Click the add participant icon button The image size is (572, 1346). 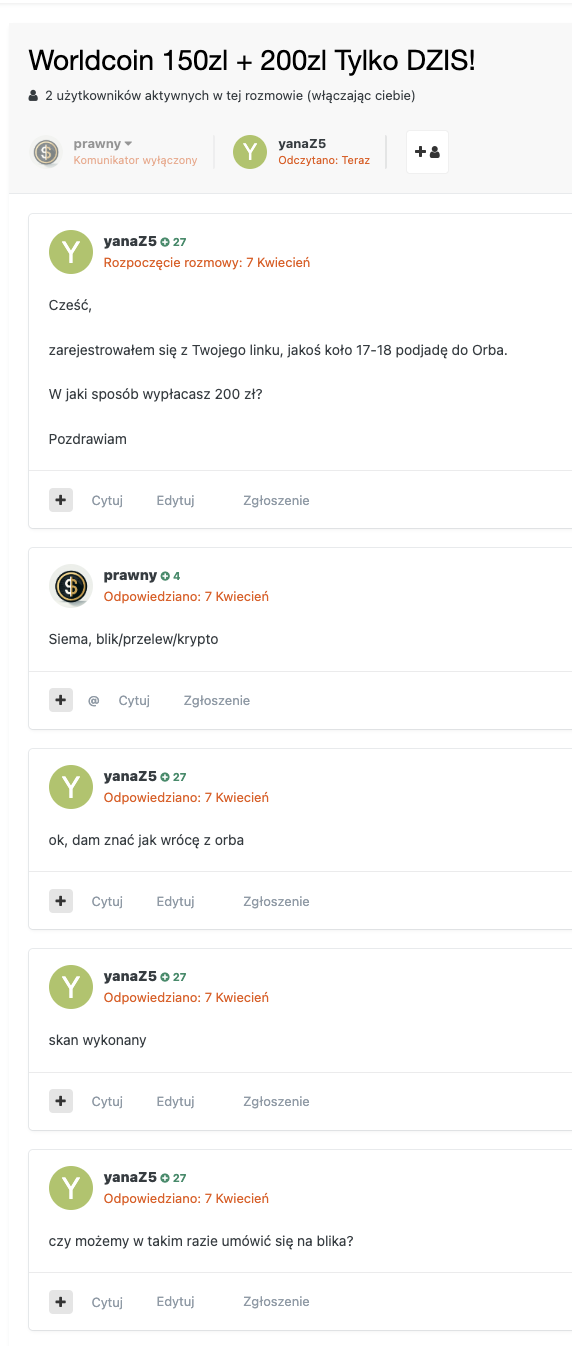point(427,152)
